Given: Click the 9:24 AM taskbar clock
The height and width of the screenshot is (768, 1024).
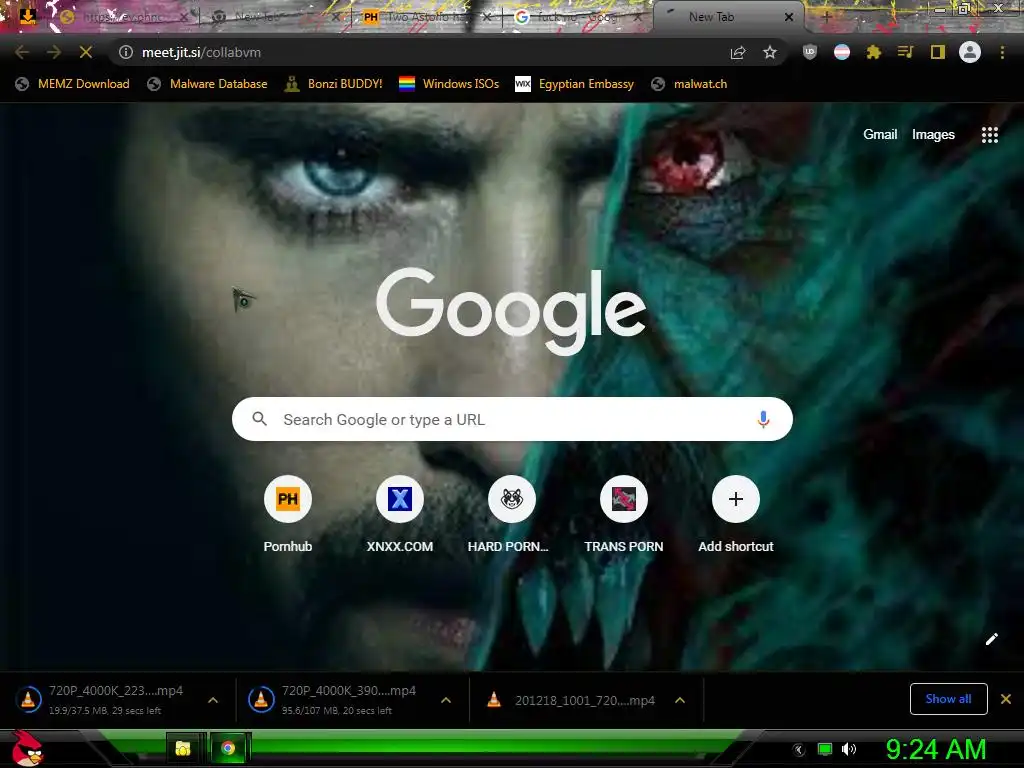Looking at the screenshot, I should point(936,750).
